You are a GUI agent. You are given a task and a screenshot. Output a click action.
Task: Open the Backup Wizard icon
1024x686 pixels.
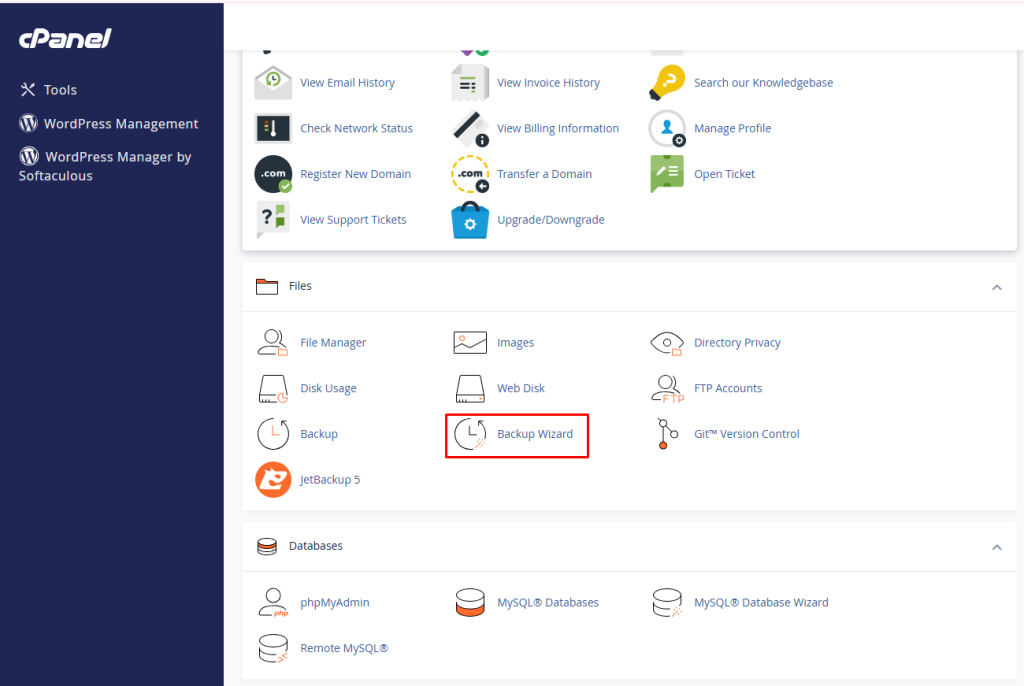point(470,434)
